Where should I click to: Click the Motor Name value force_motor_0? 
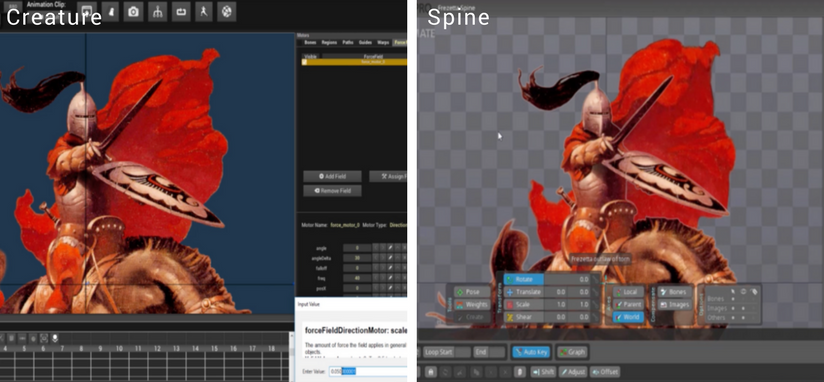click(x=345, y=225)
